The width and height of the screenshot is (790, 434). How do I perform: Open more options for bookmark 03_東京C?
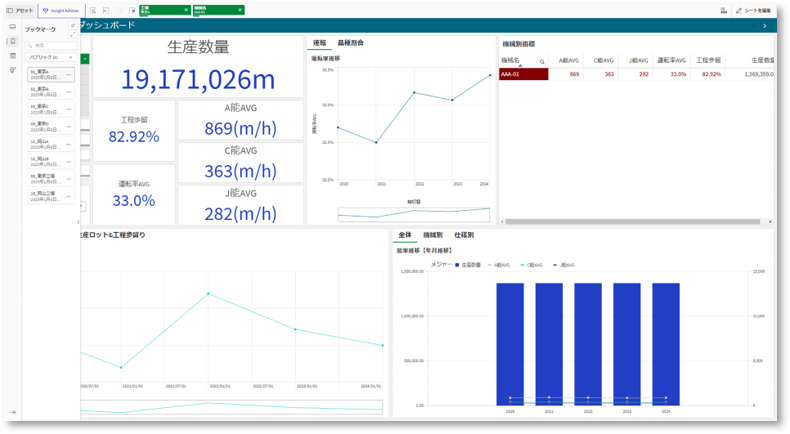pos(69,109)
